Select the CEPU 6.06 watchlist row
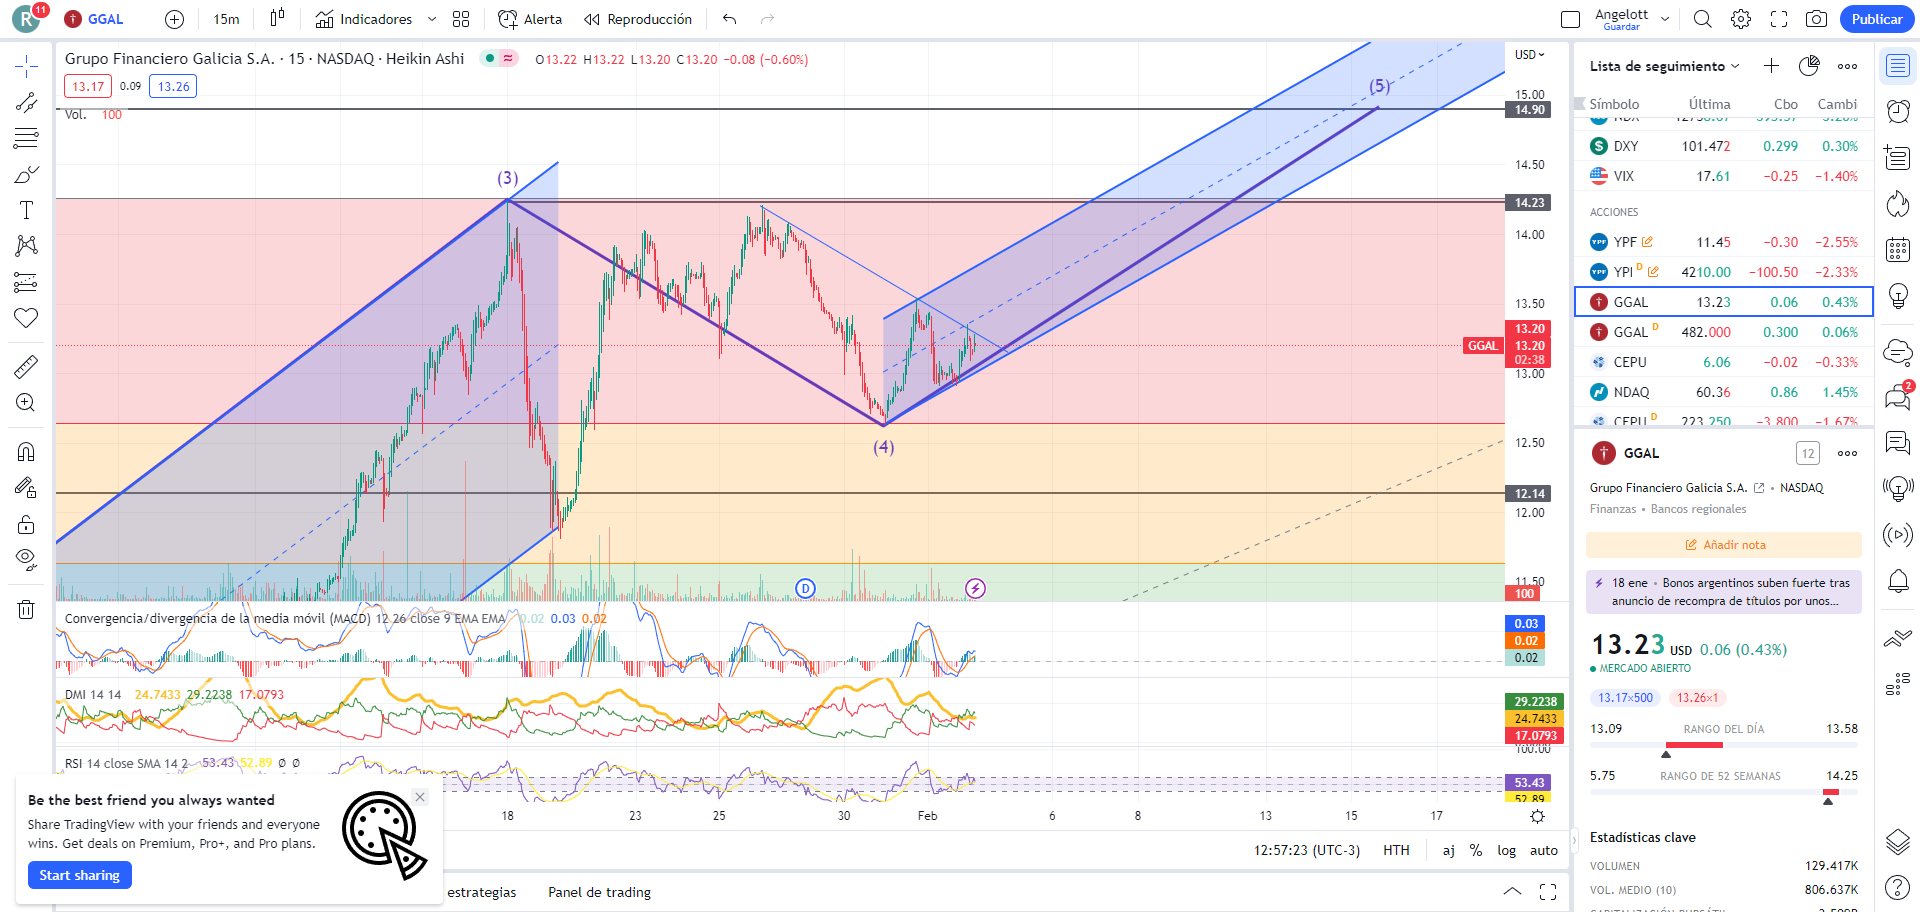 pyautogui.click(x=1724, y=362)
